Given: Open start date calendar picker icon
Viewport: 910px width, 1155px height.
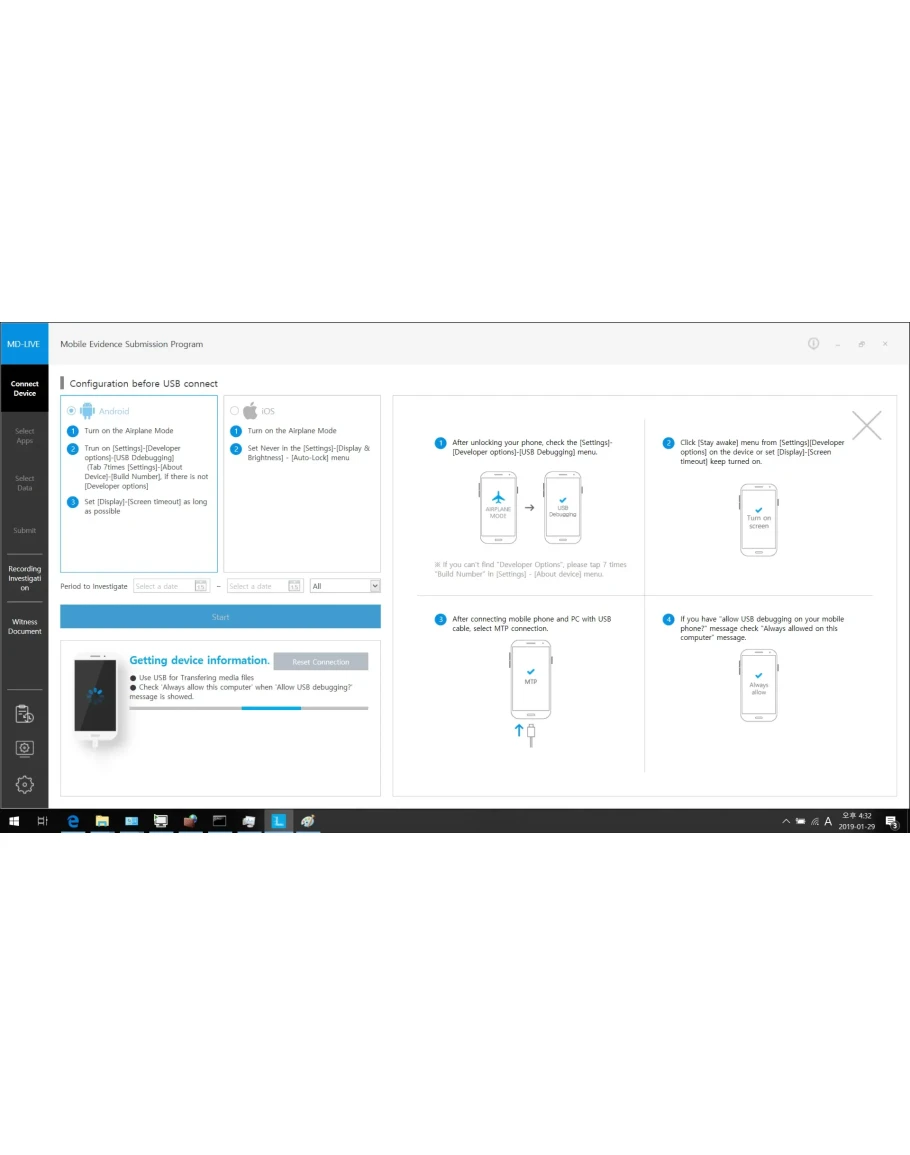Looking at the screenshot, I should point(201,586).
